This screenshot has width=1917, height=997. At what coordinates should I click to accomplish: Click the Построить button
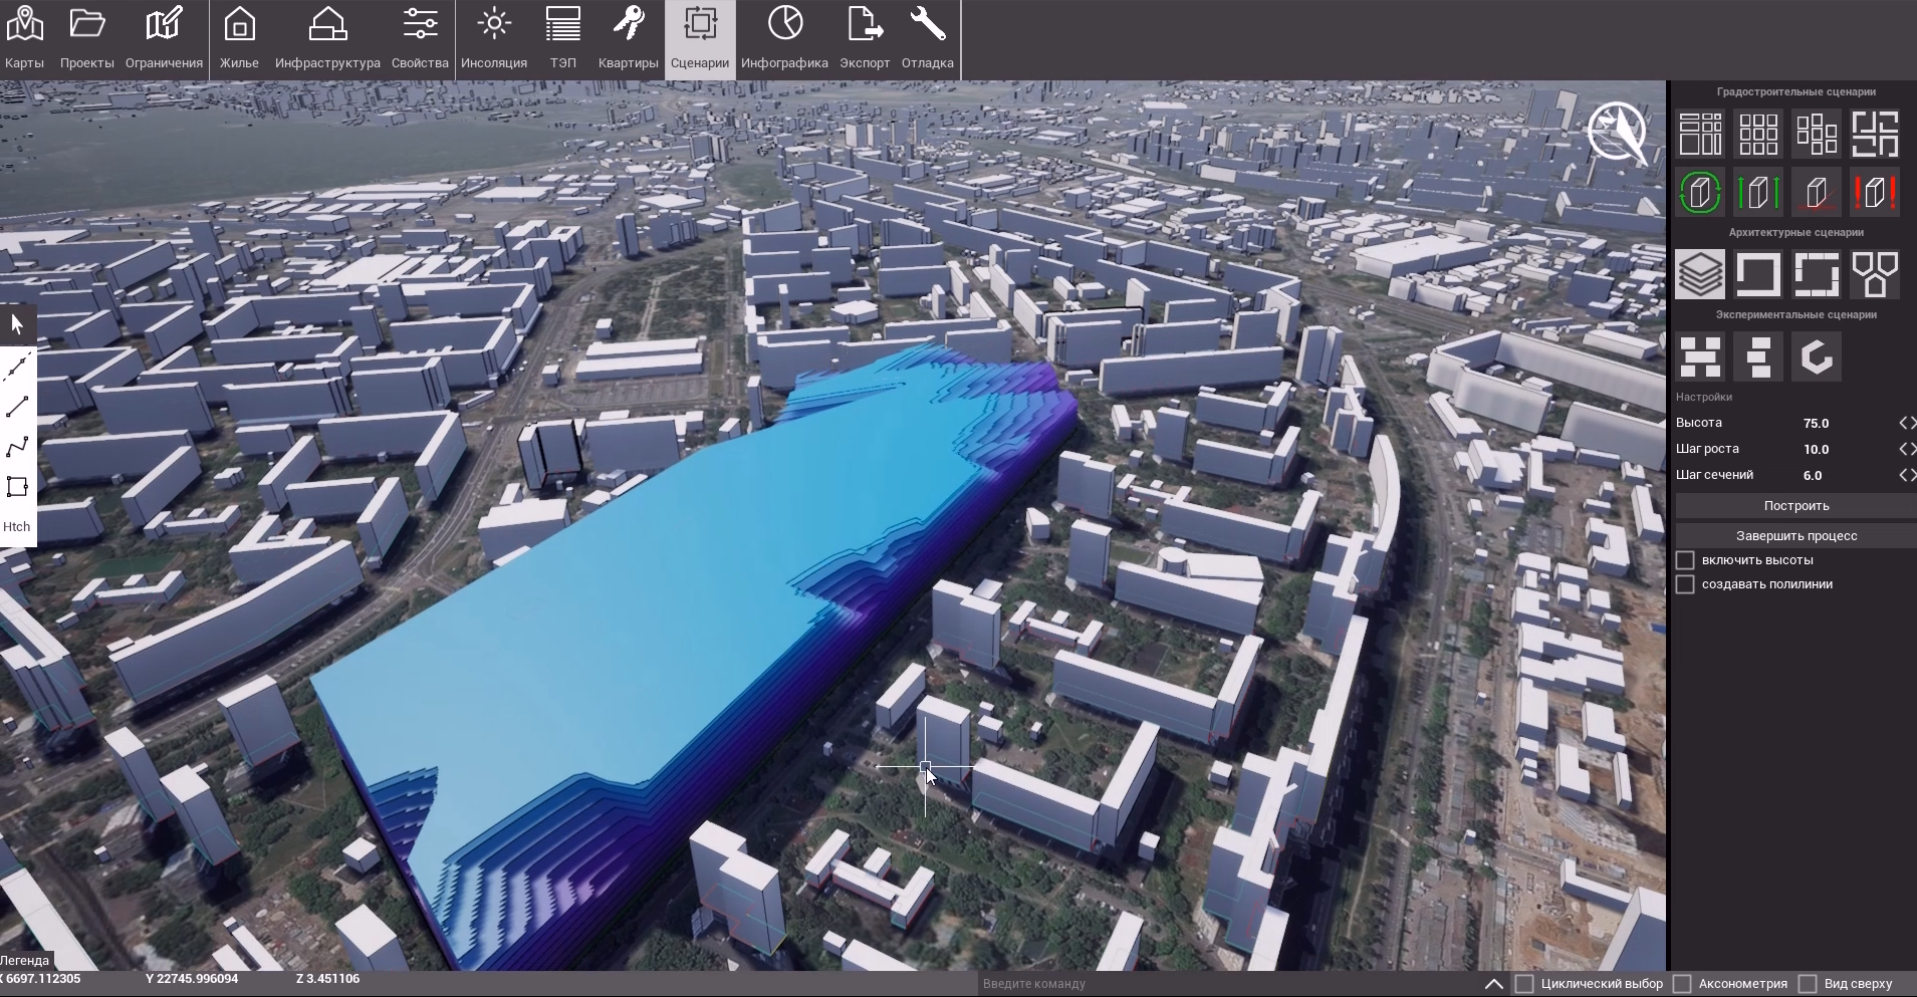(1796, 506)
